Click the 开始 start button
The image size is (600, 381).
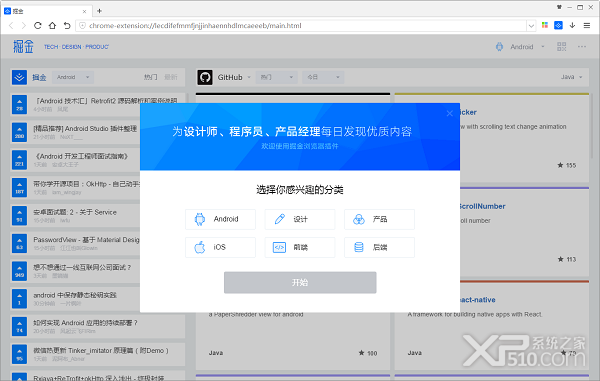pyautogui.click(x=300, y=283)
